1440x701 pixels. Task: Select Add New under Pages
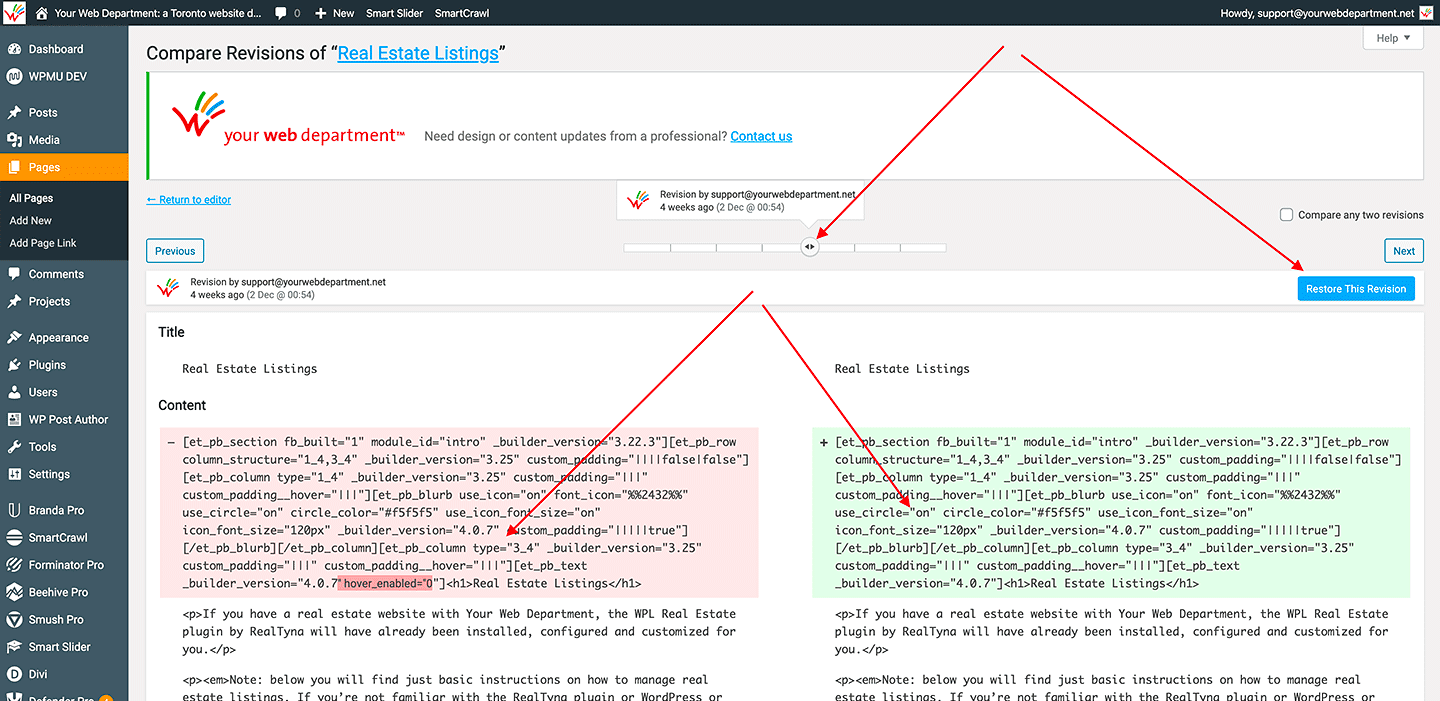click(x=30, y=221)
